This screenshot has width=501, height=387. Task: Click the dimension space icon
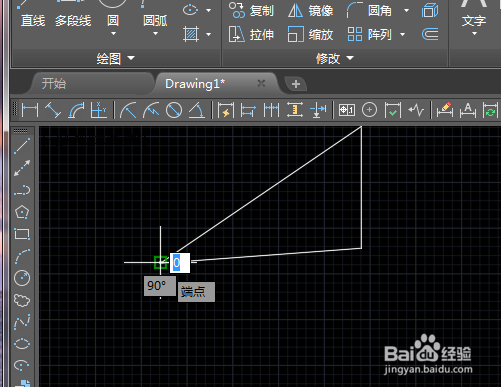(x=295, y=110)
